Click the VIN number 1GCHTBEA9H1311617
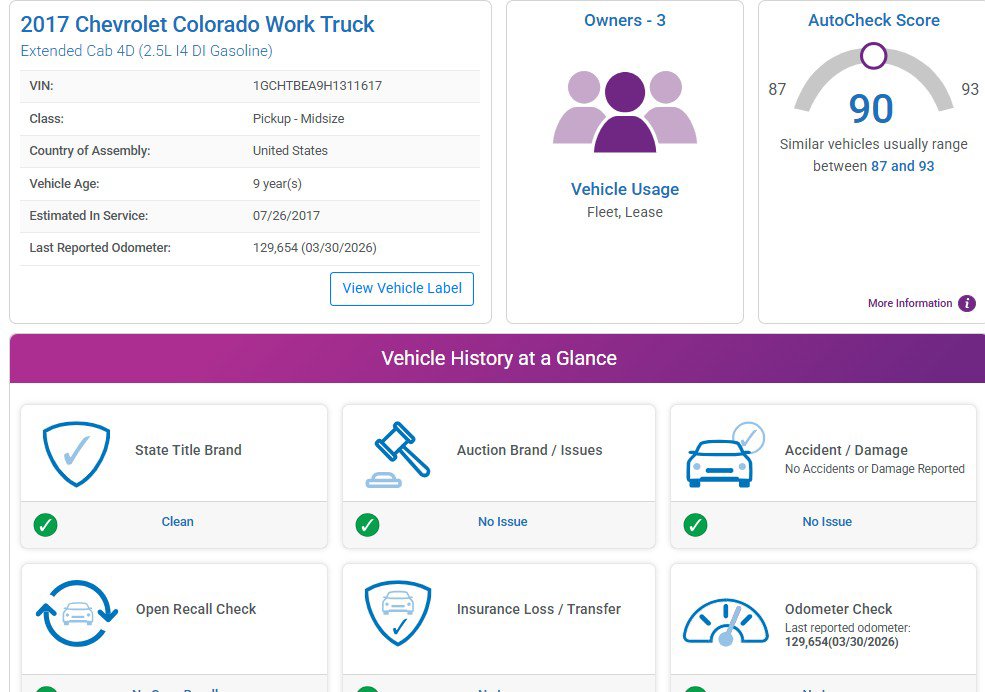This screenshot has height=692, width=985. pos(317,86)
